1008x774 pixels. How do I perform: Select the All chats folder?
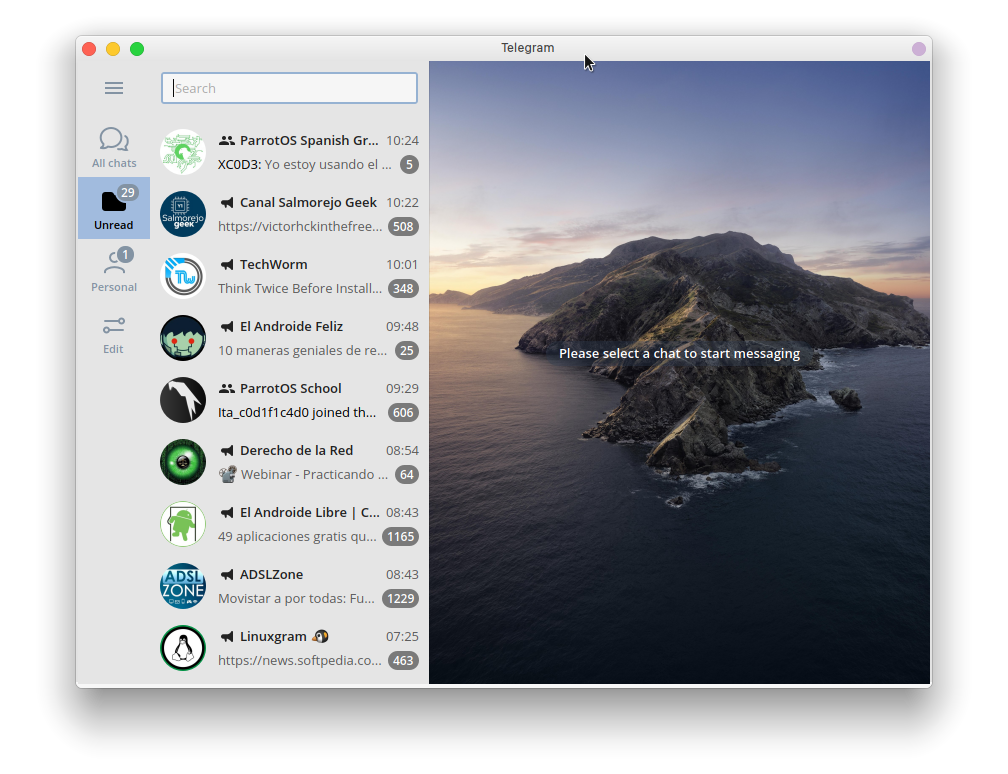[x=114, y=147]
